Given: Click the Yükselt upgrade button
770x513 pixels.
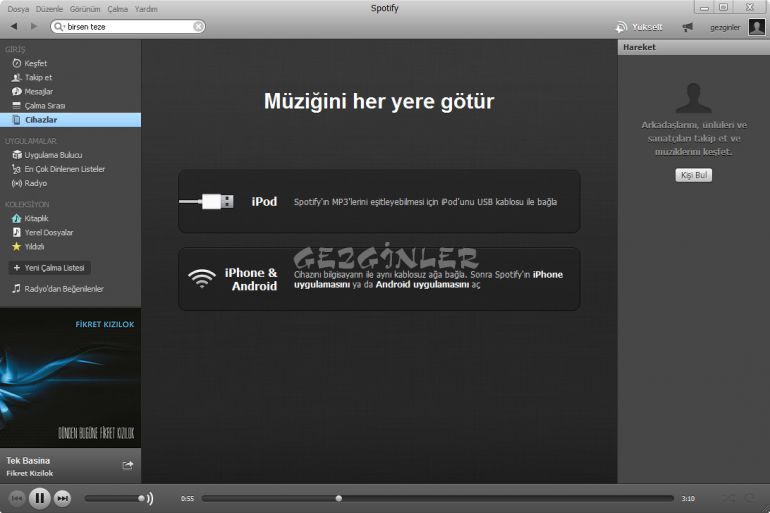Looking at the screenshot, I should click(639, 27).
